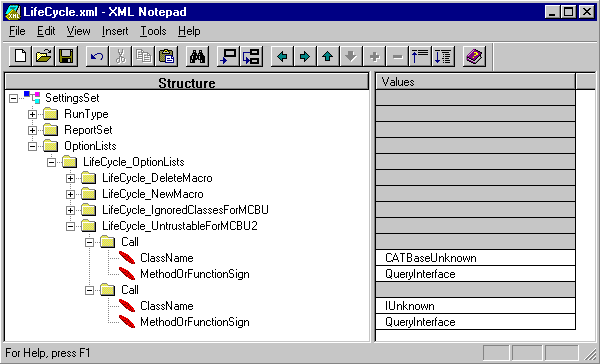Select the LifeCycle_IgnoredClassesForMCBU tree item
The width and height of the screenshot is (600, 364).
185,210
